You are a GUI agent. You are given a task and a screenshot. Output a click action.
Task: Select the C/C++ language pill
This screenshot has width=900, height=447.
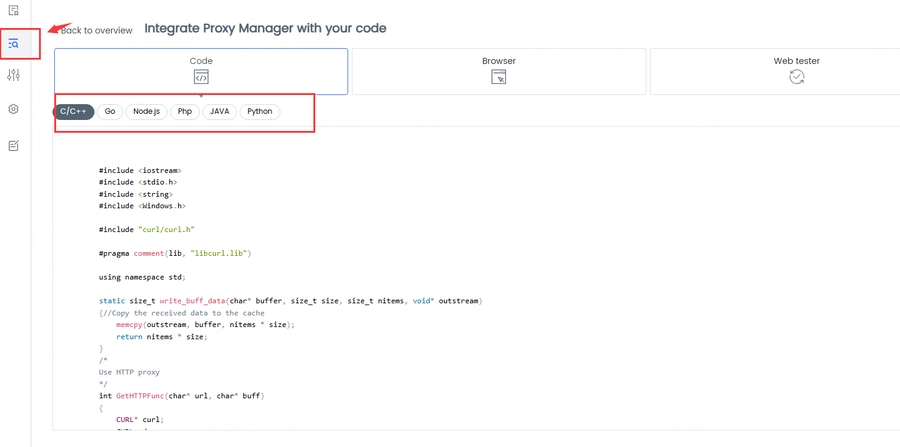pyautogui.click(x=74, y=112)
